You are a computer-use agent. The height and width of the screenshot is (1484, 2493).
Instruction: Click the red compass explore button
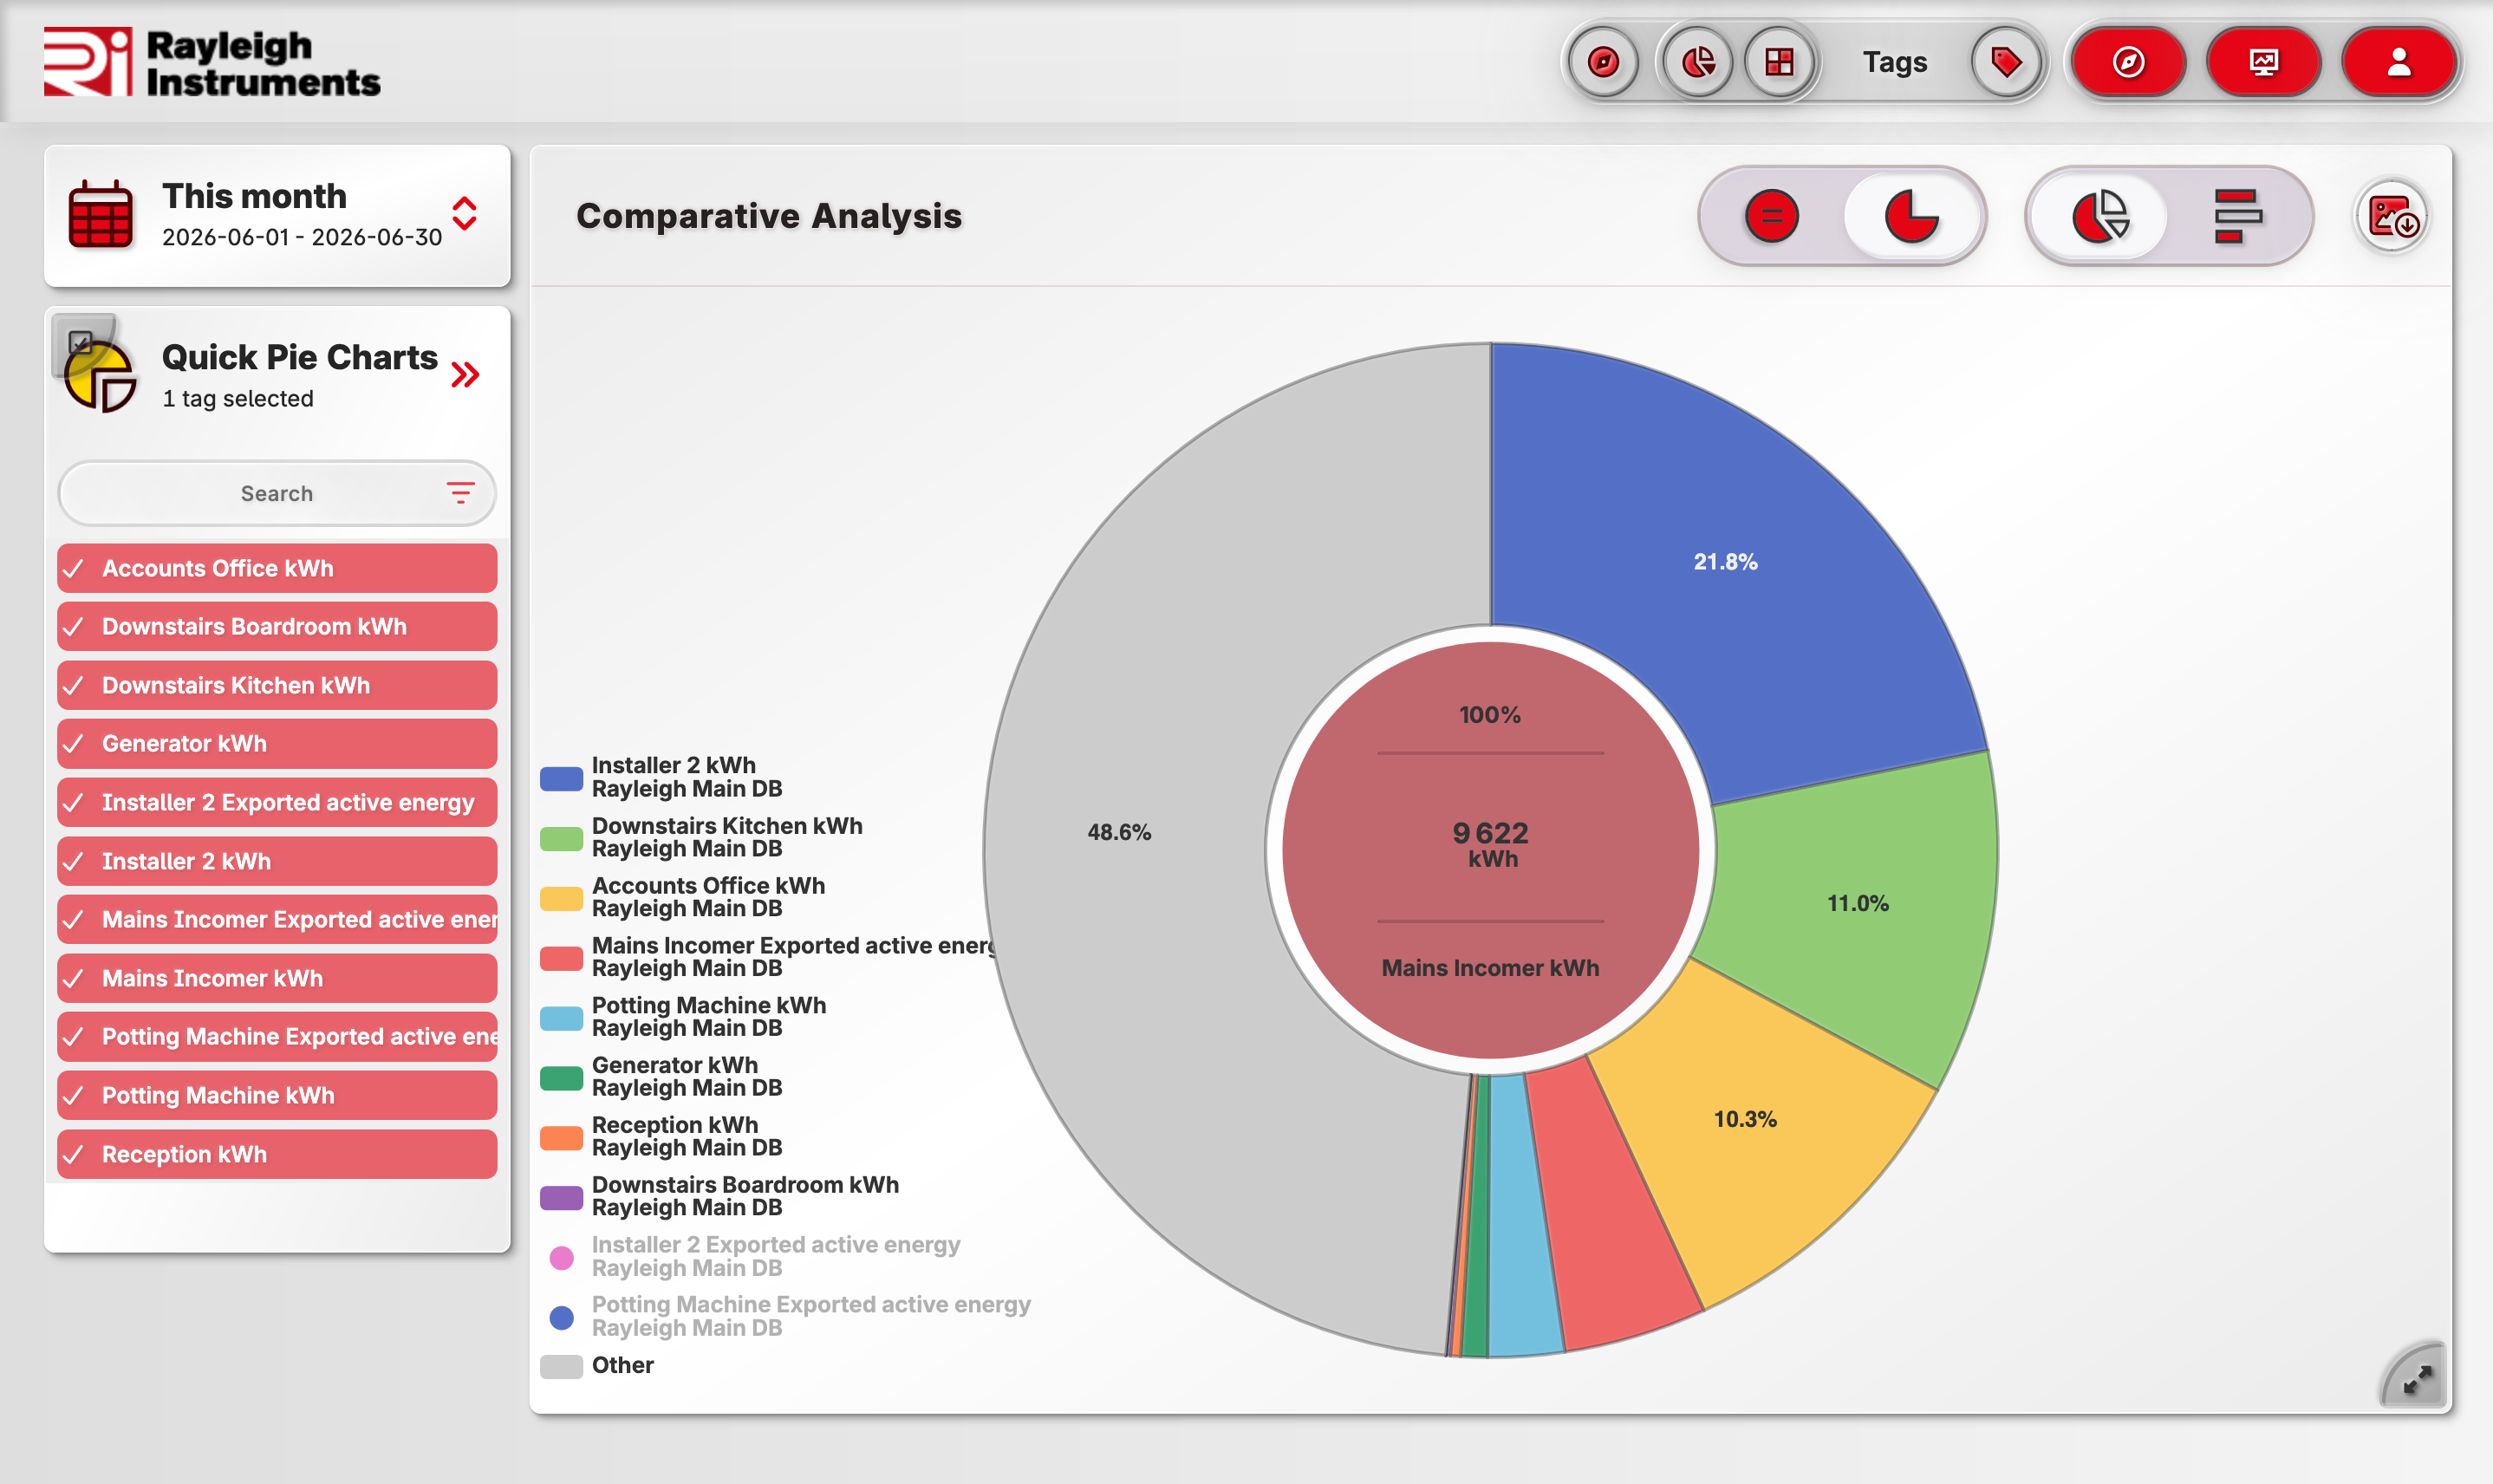[2128, 62]
